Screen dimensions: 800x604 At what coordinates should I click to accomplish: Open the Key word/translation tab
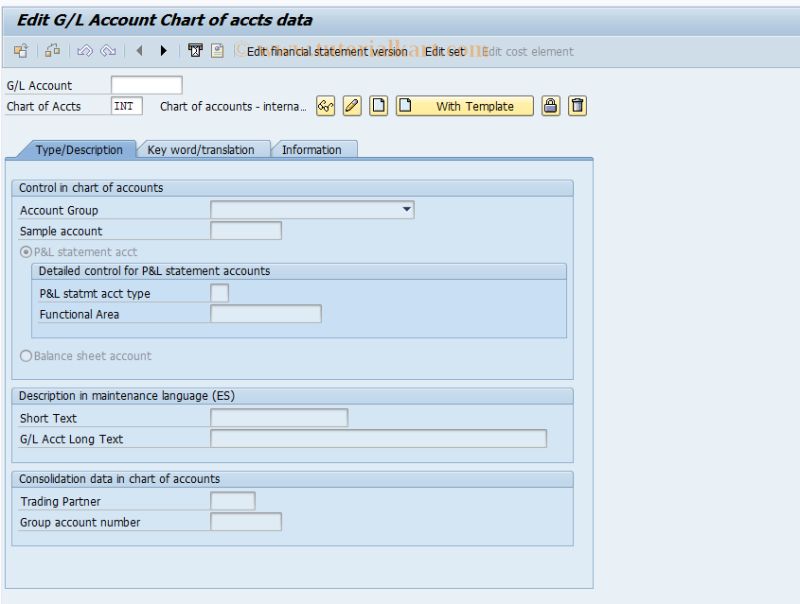coord(201,149)
